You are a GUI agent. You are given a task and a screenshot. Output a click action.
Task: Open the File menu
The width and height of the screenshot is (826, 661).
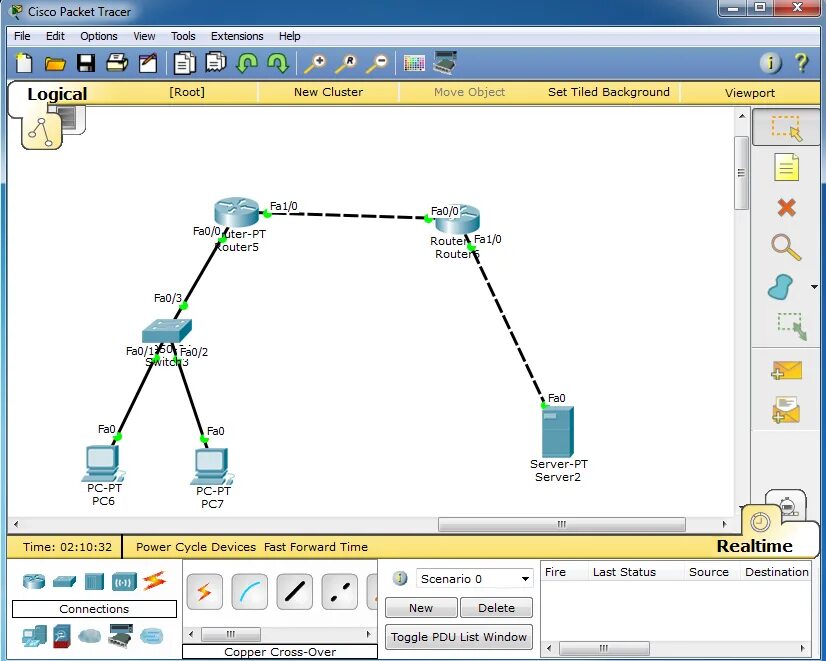(22, 36)
